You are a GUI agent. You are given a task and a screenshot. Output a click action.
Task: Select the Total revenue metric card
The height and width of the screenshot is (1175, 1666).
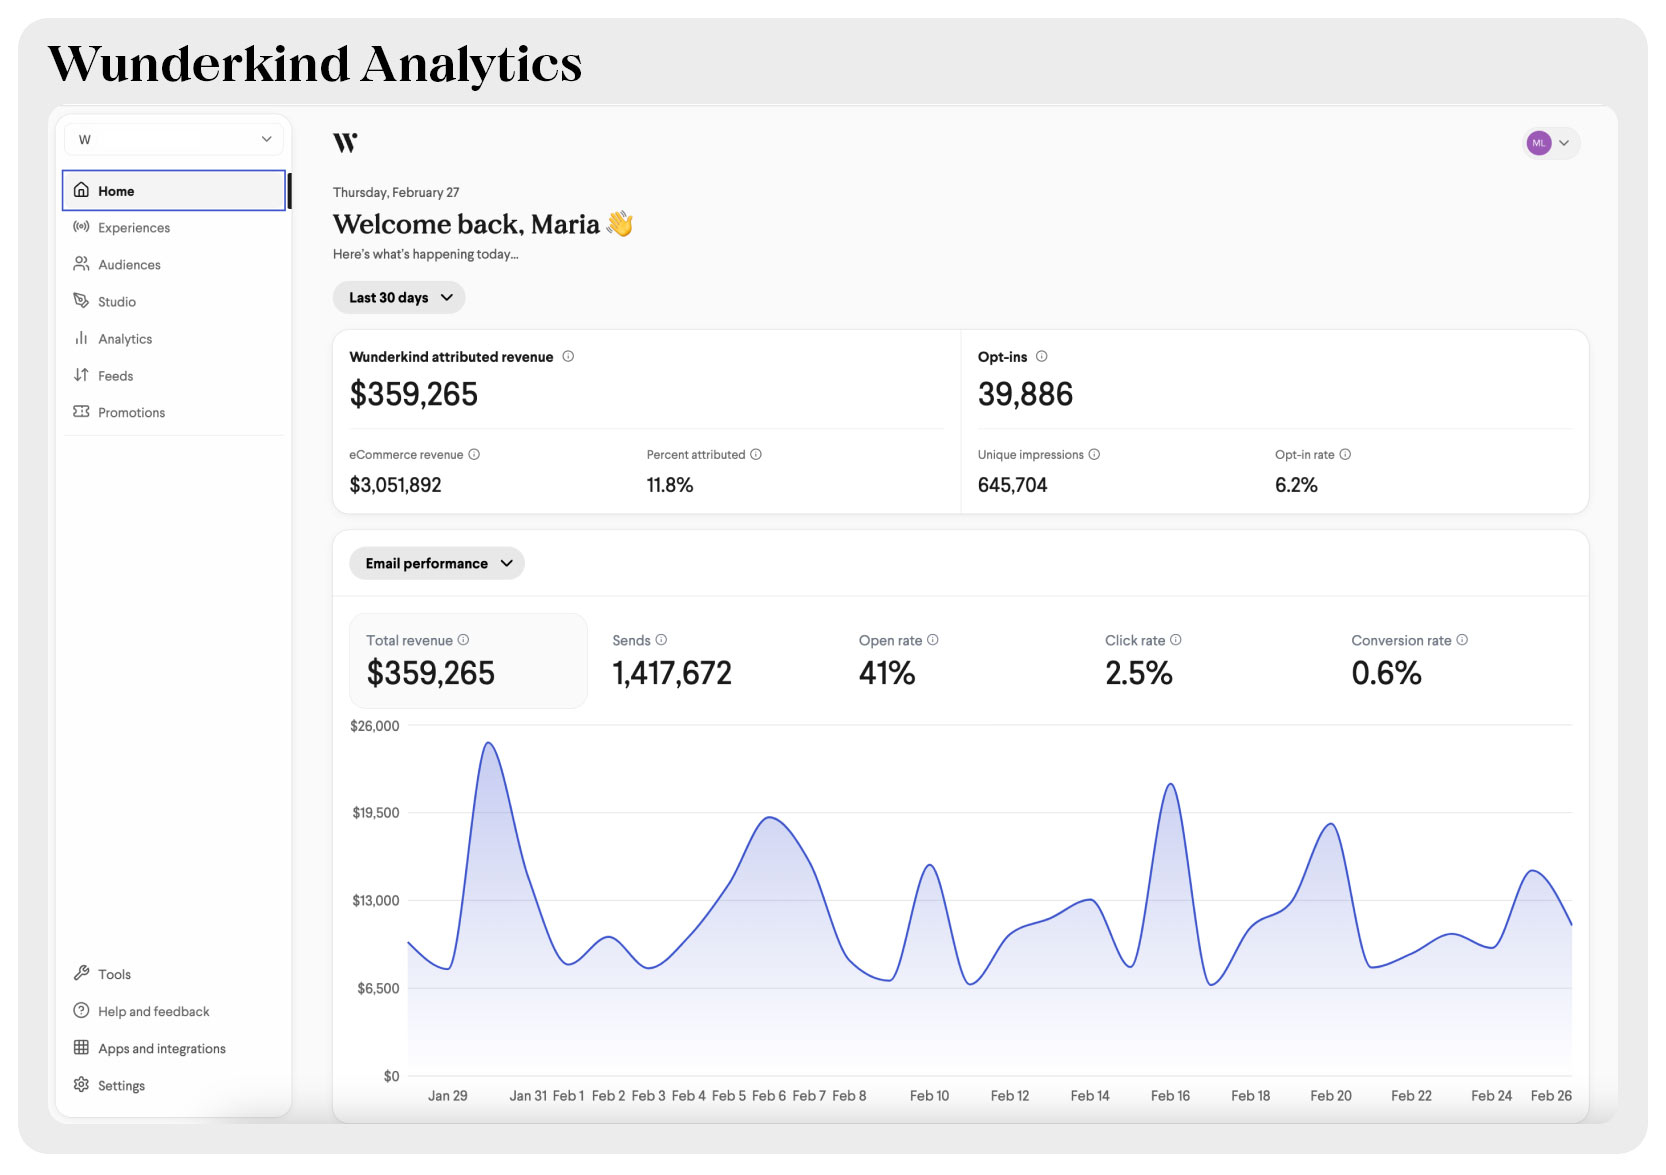click(468, 661)
